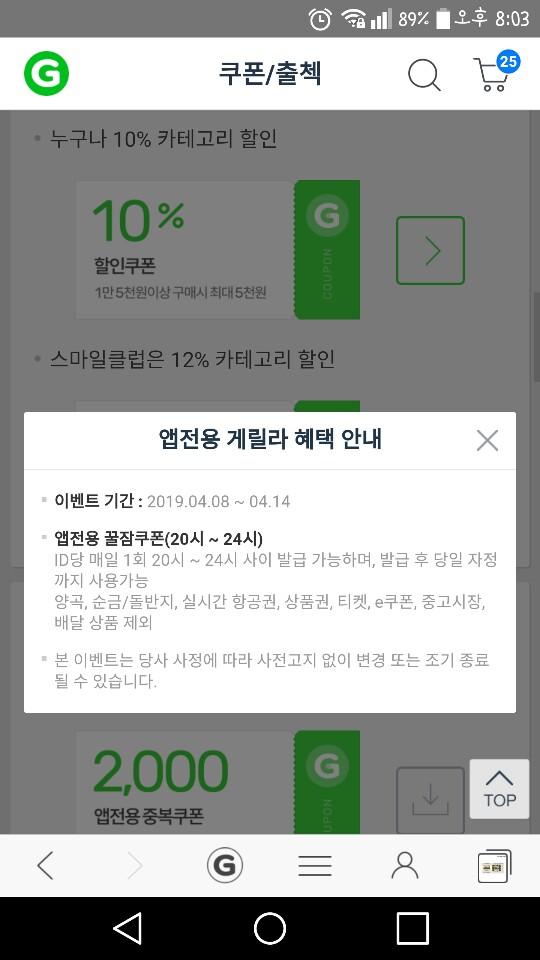The image size is (540, 960).
Task: Open the hamburger category menu
Action: pyautogui.click(x=315, y=866)
